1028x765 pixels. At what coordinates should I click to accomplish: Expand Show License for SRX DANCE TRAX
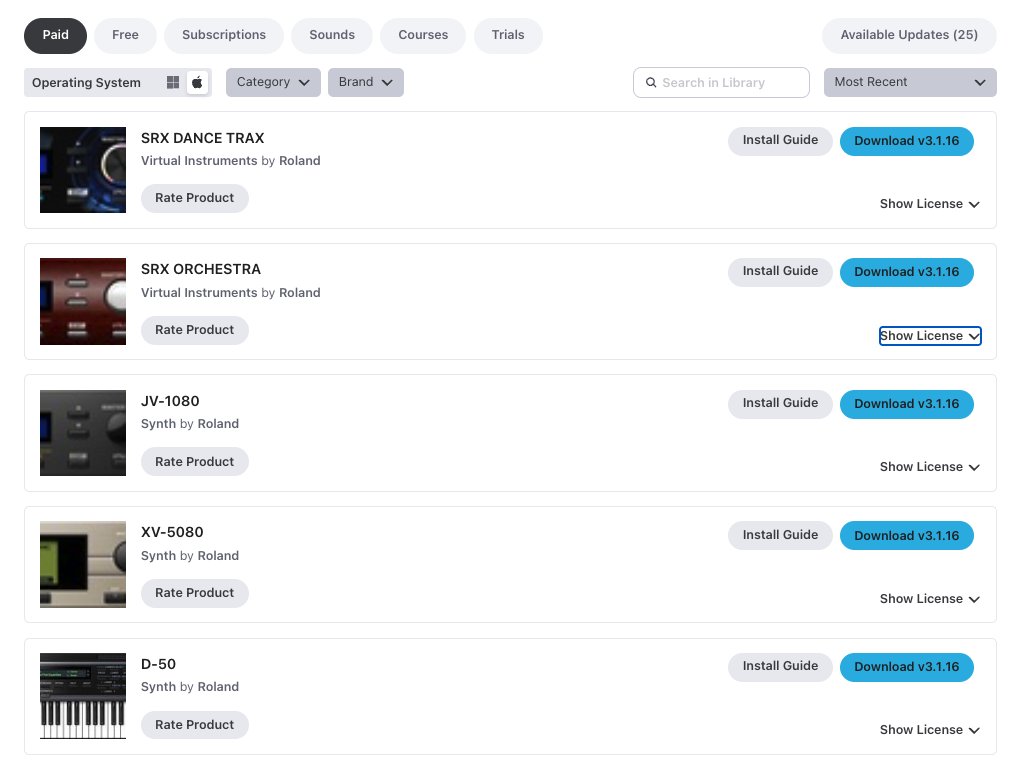coord(930,204)
